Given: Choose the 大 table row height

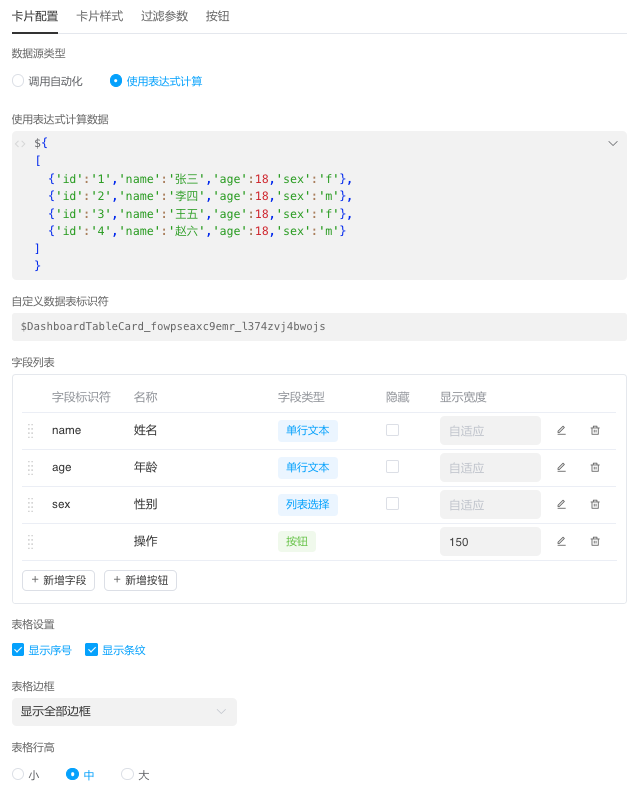Looking at the screenshot, I should coord(127,774).
